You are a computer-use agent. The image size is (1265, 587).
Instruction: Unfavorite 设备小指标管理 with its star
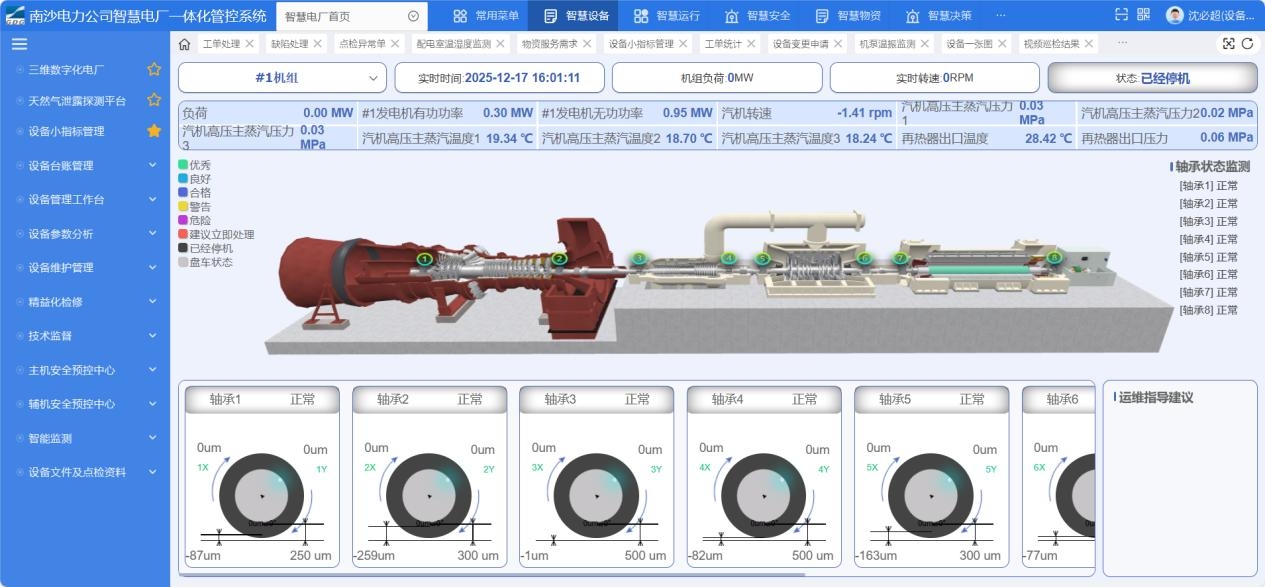click(154, 131)
